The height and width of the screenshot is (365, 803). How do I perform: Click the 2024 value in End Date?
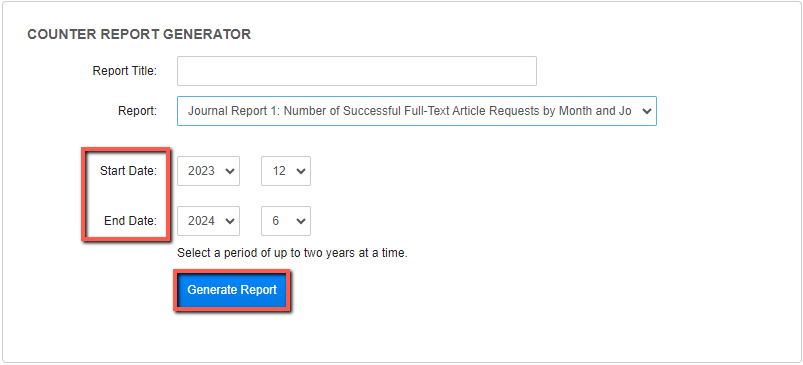click(x=201, y=221)
